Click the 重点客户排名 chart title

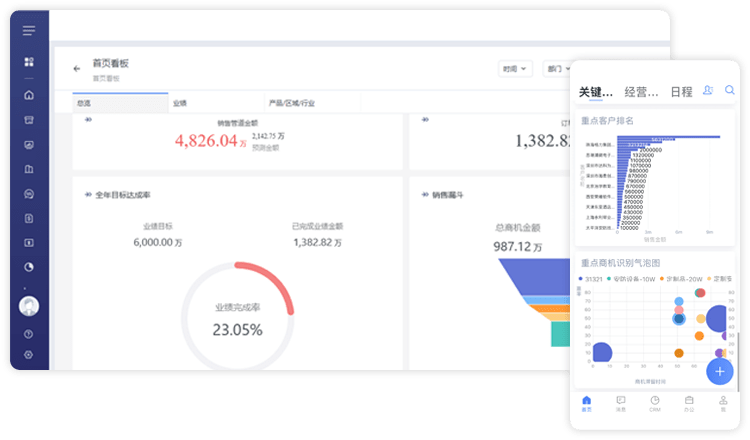pyautogui.click(x=607, y=121)
